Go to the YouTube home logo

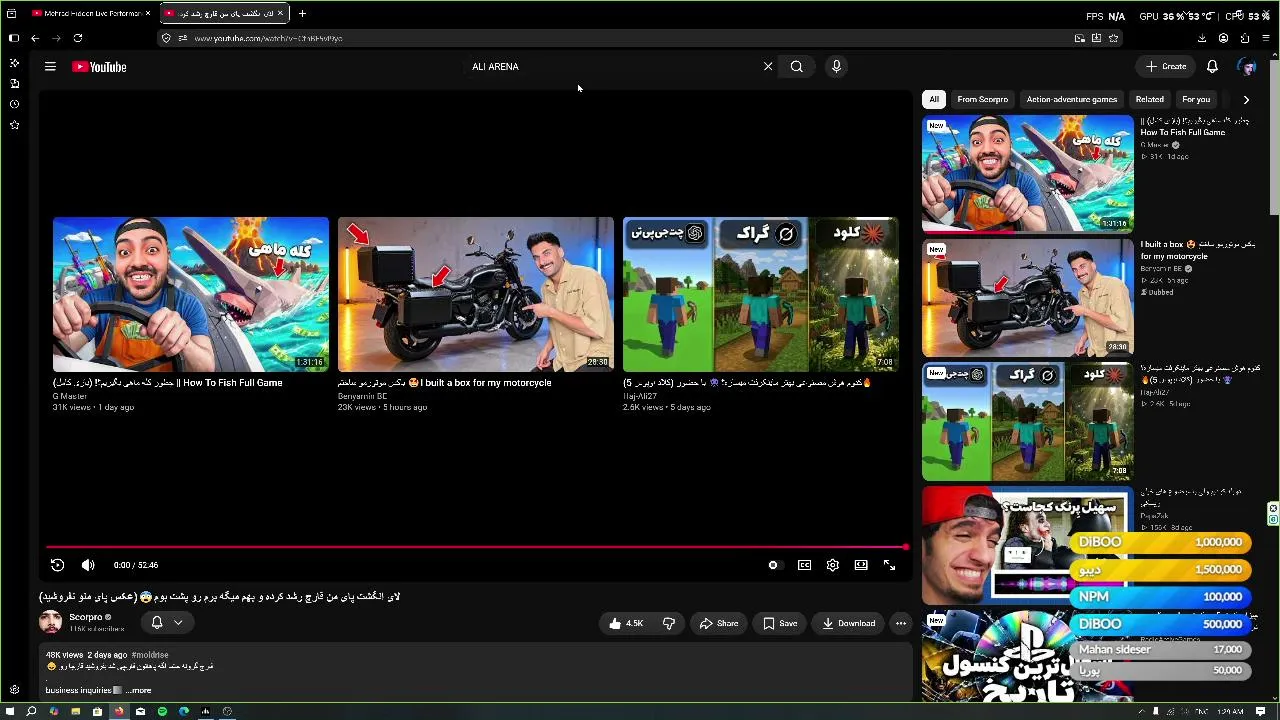99,67
